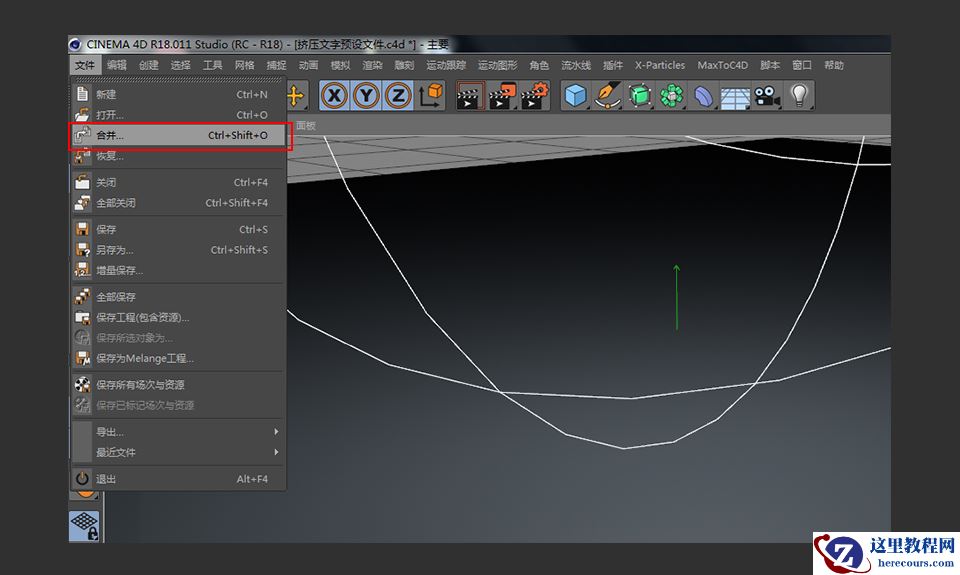Toggle the Z axis lock icon

coord(398,96)
